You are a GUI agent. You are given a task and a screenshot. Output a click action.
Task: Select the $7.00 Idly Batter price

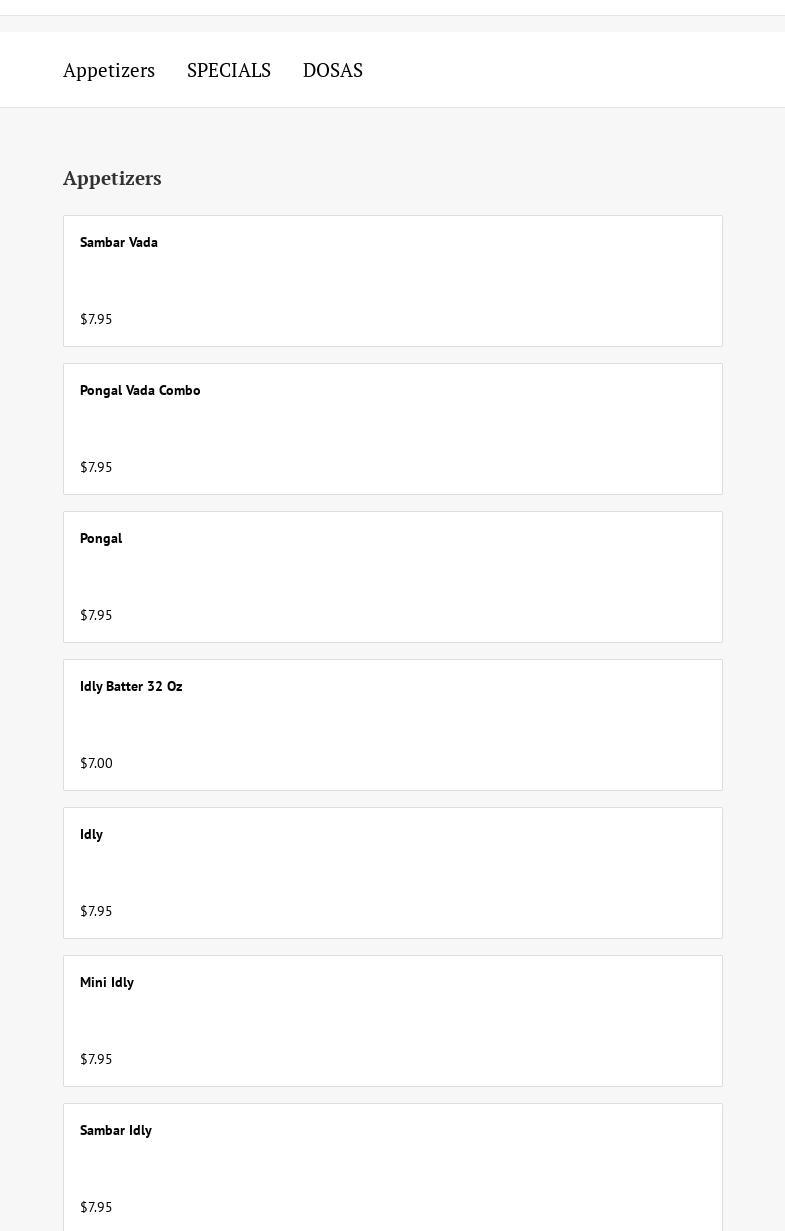[96, 763]
